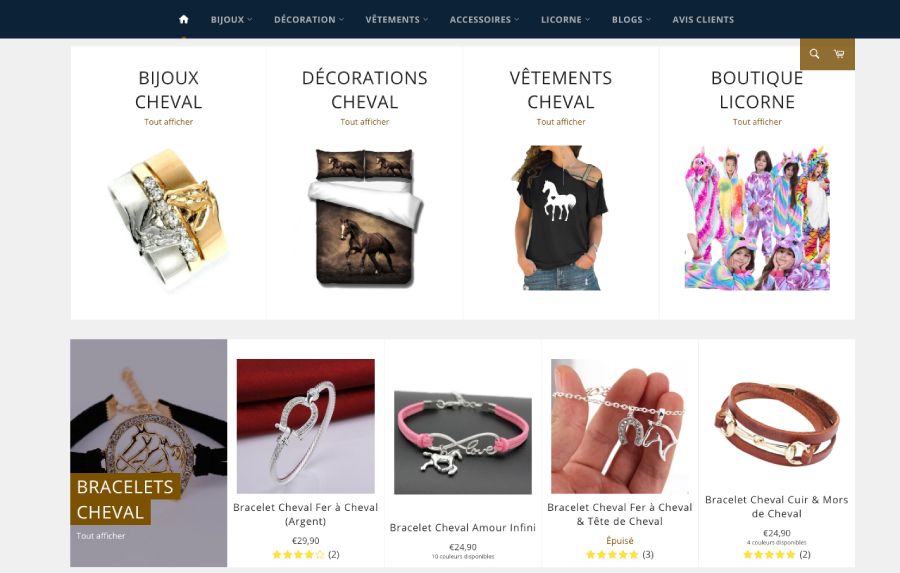
Task: Open the shopping cart icon
Action: click(839, 54)
